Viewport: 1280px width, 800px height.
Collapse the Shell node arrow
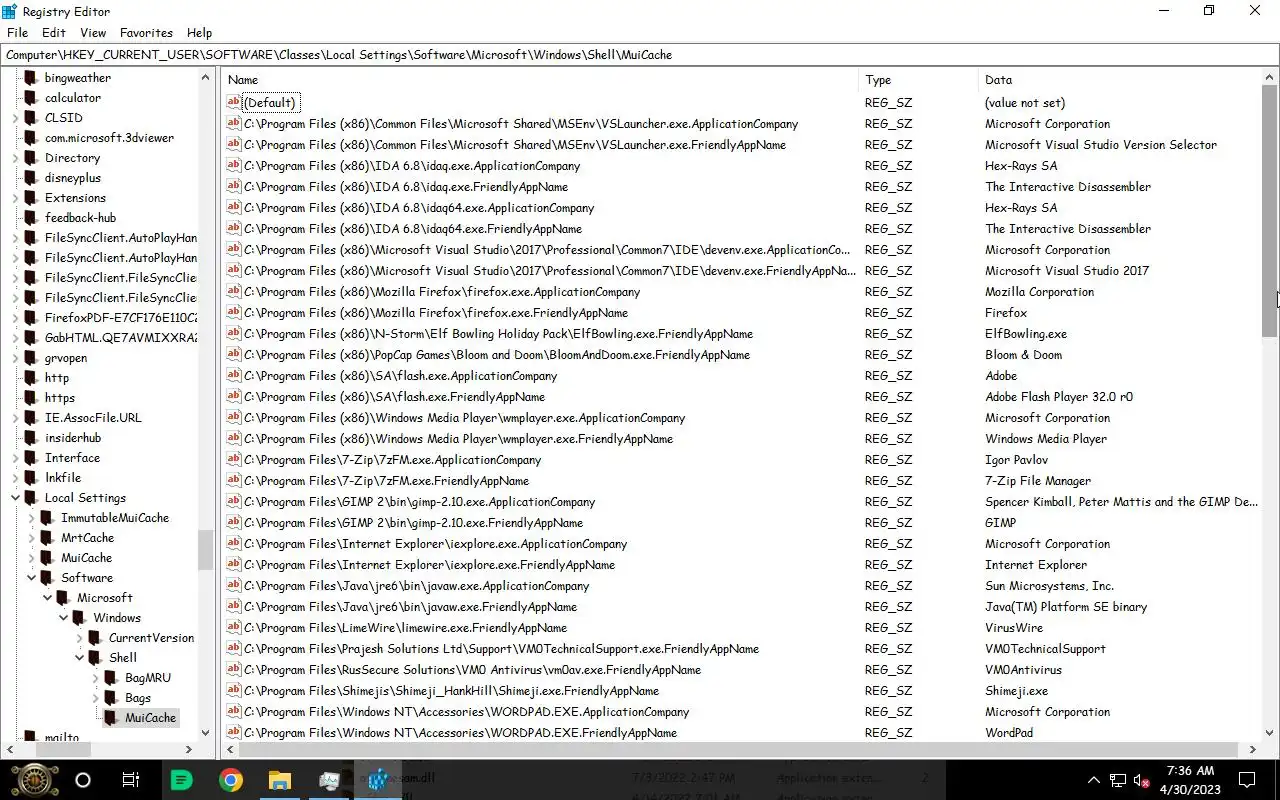[79, 658]
